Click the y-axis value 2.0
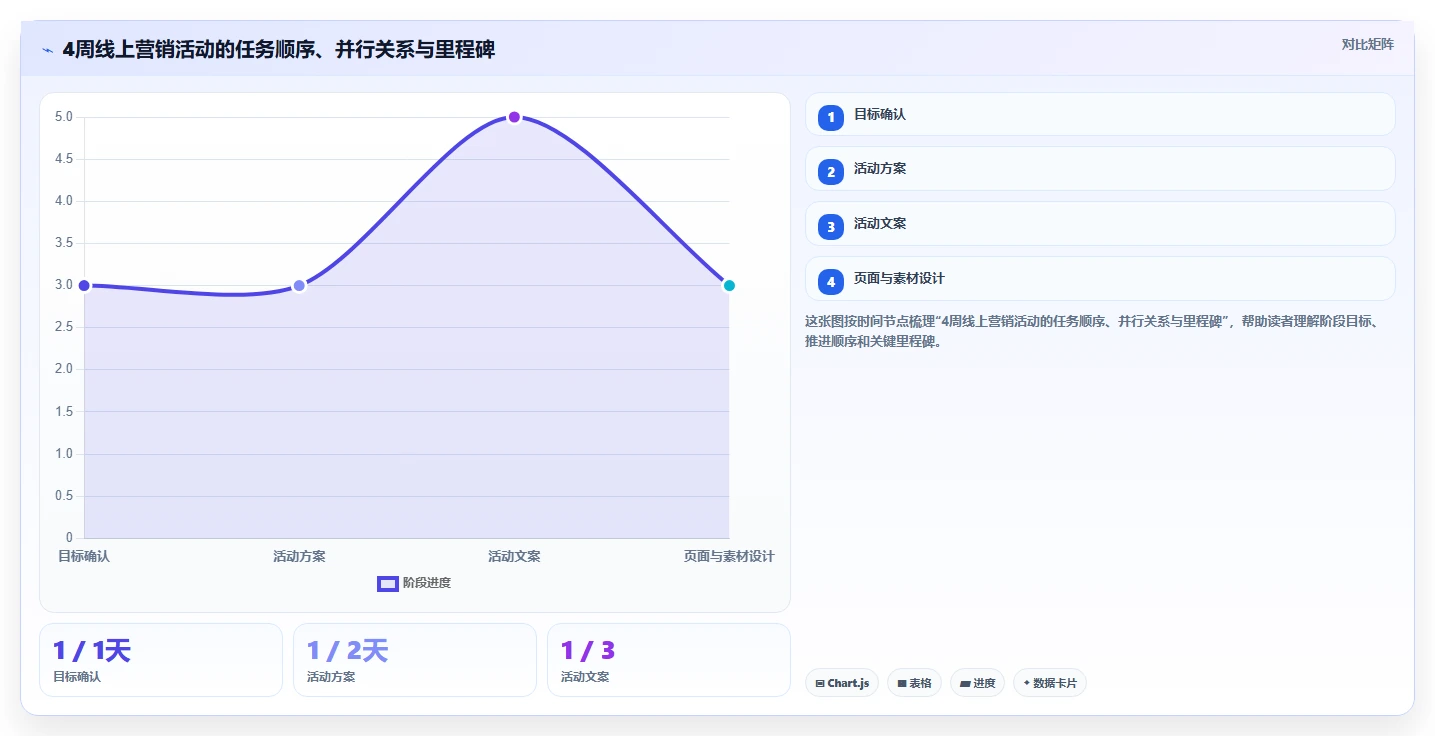Screen dimensions: 1435x736 (64, 369)
